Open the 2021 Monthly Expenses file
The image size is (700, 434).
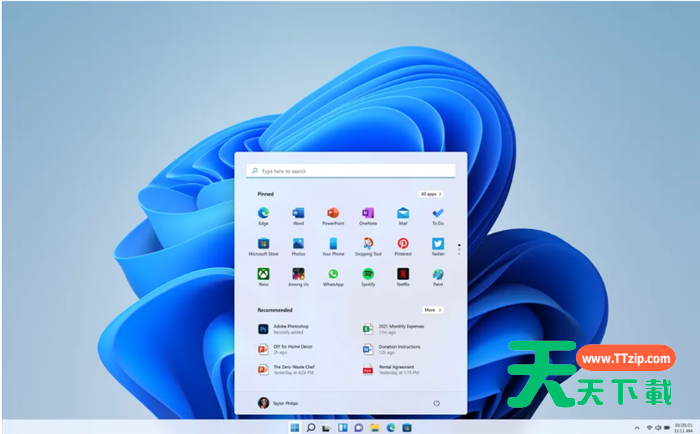(x=393, y=329)
